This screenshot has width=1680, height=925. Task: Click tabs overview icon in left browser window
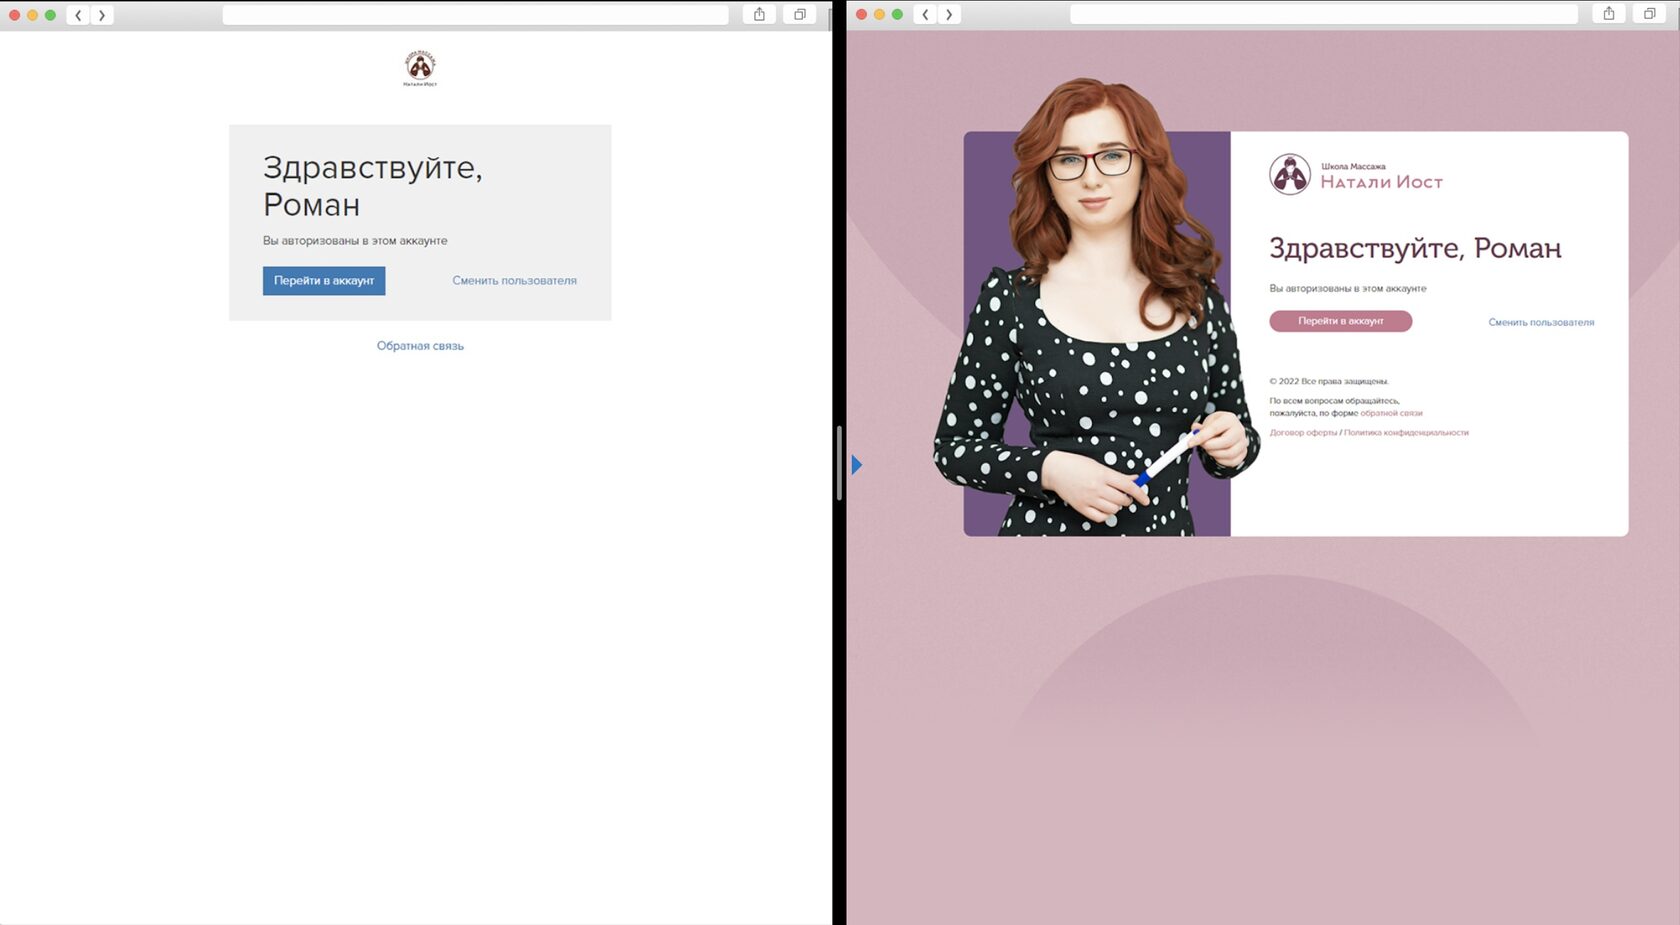point(800,14)
